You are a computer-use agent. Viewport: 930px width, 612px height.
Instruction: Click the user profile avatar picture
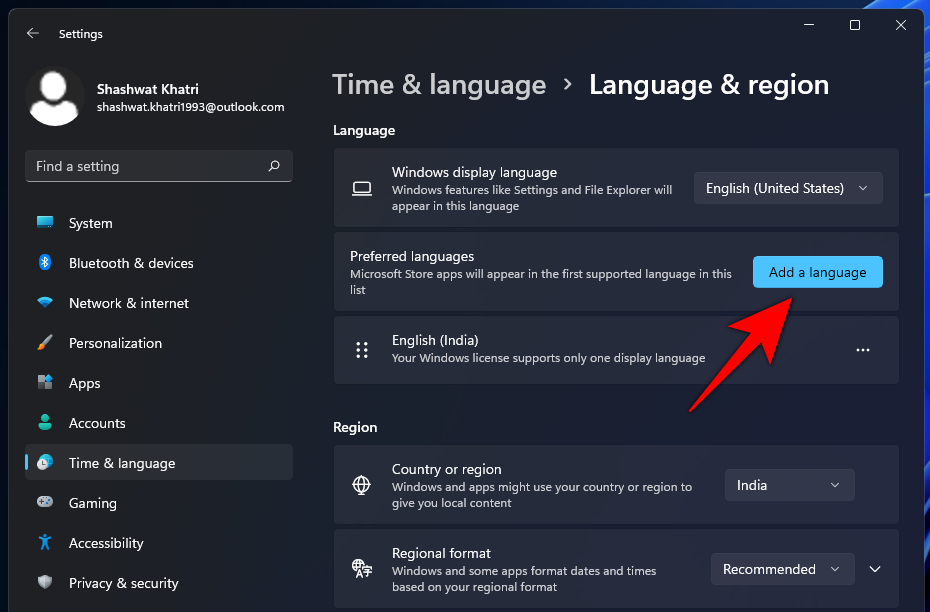[x=55, y=97]
